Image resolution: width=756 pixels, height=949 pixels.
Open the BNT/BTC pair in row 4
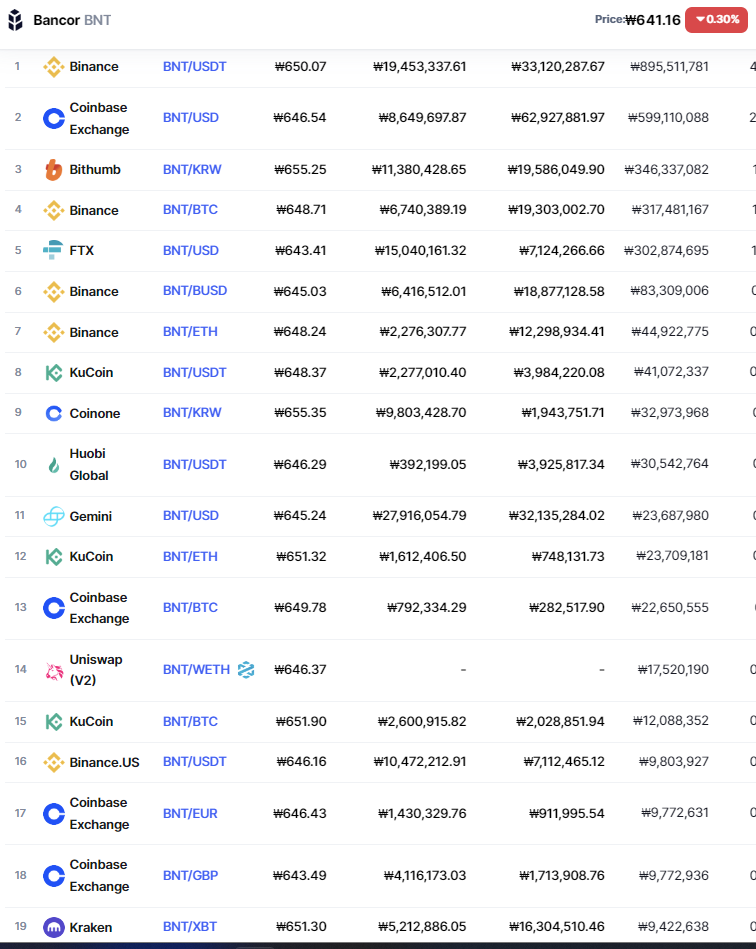190,209
